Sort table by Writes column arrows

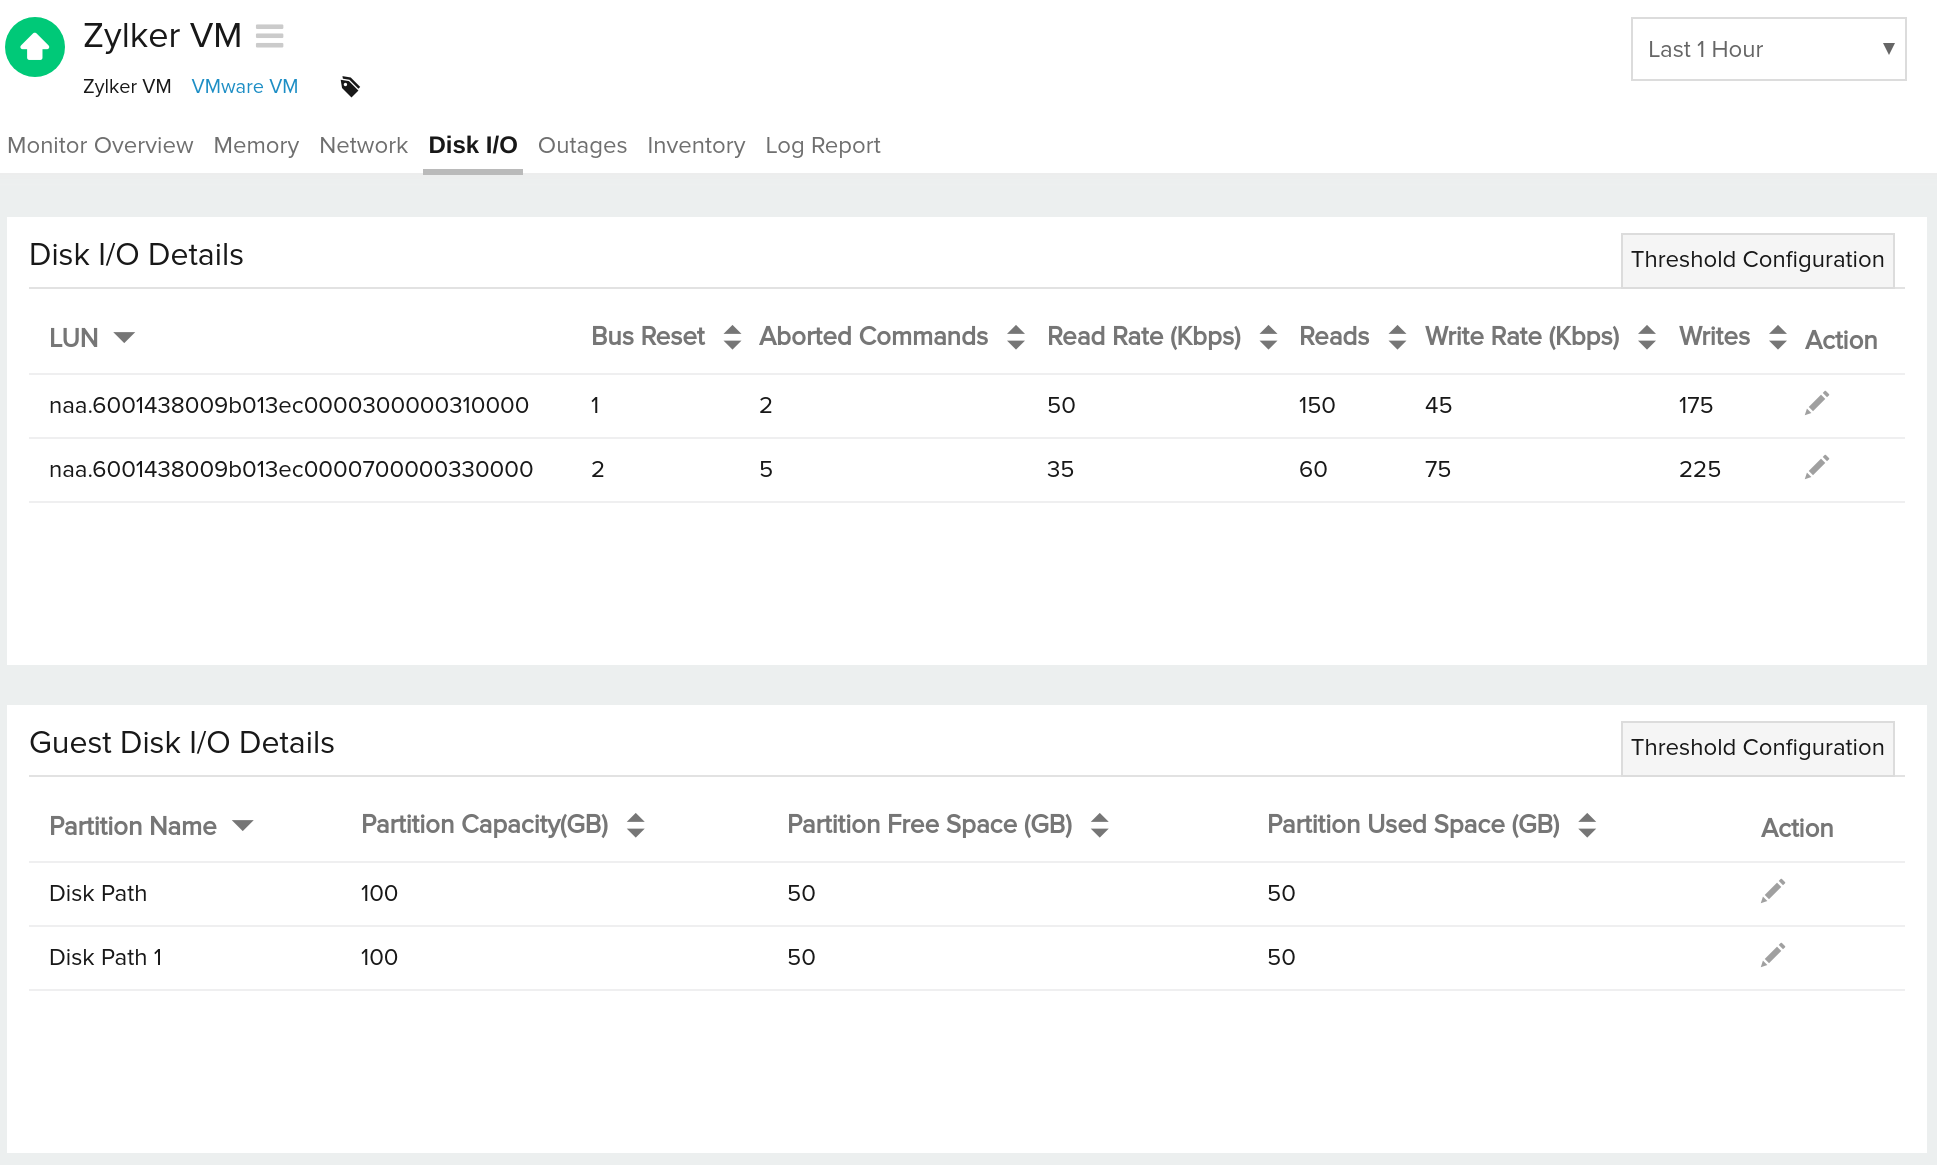pos(1777,337)
